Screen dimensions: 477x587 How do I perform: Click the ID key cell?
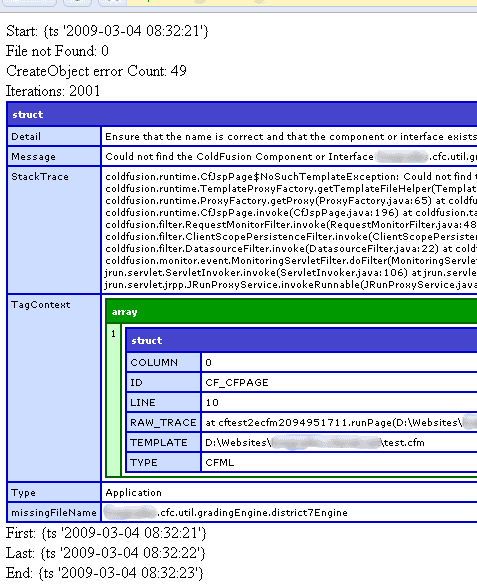pos(163,383)
